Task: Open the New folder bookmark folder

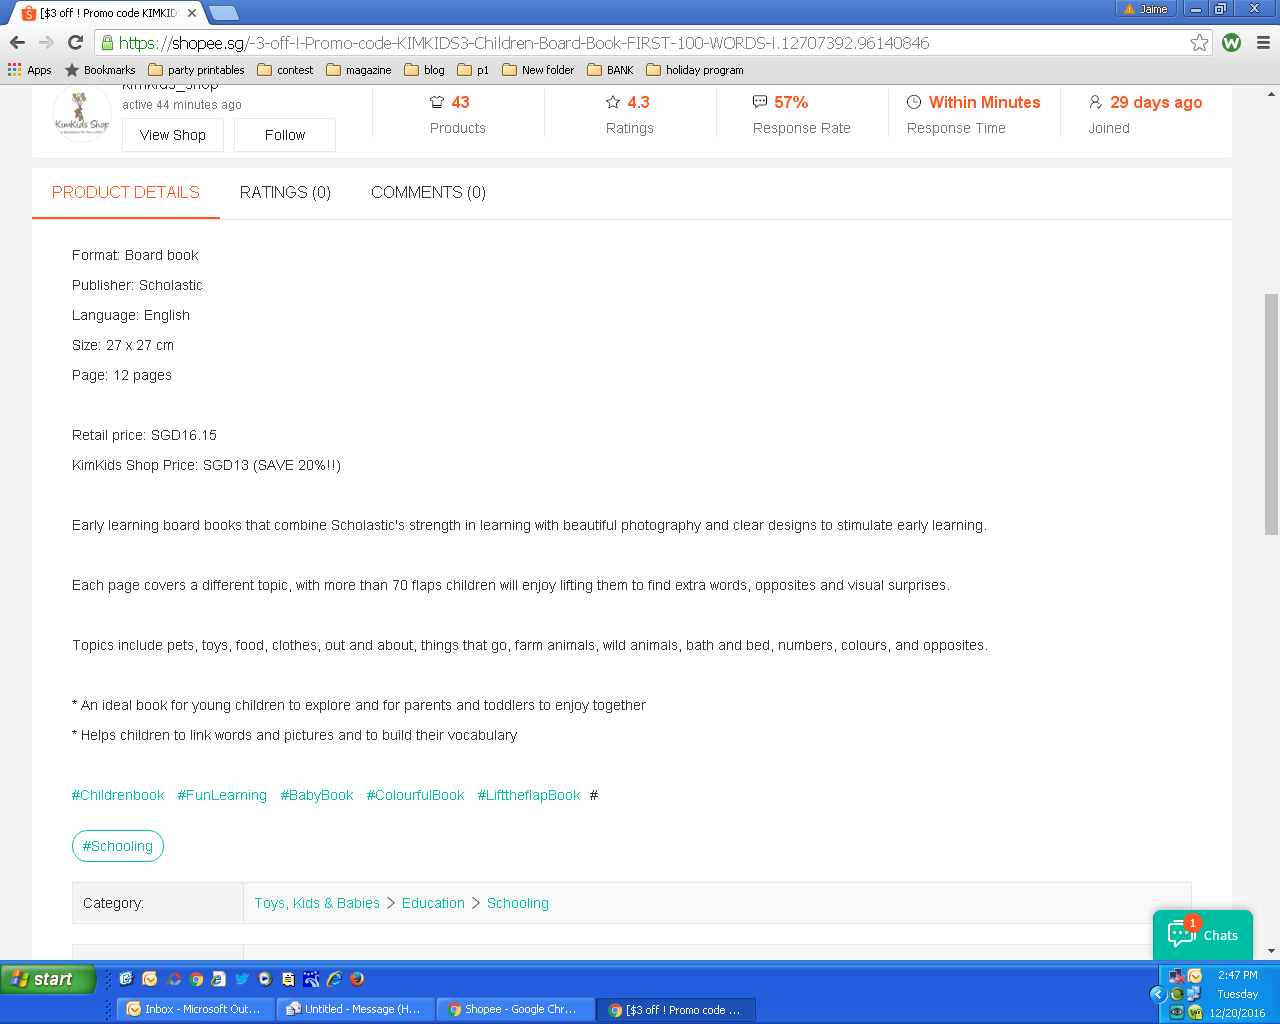Action: [538, 70]
